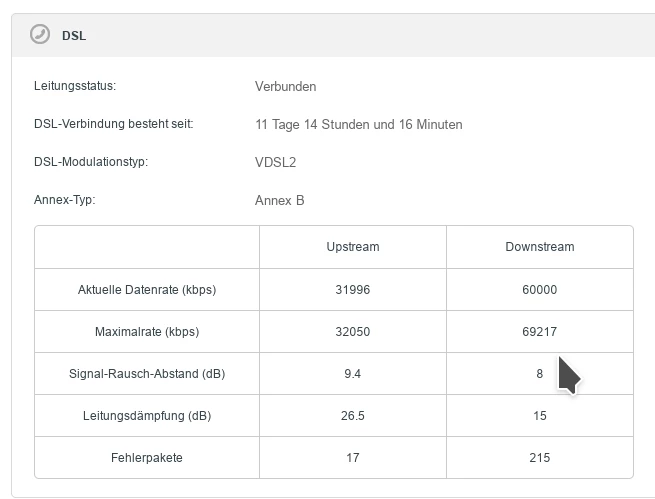655x499 pixels.
Task: Click the Downstream column header
Action: (x=539, y=247)
